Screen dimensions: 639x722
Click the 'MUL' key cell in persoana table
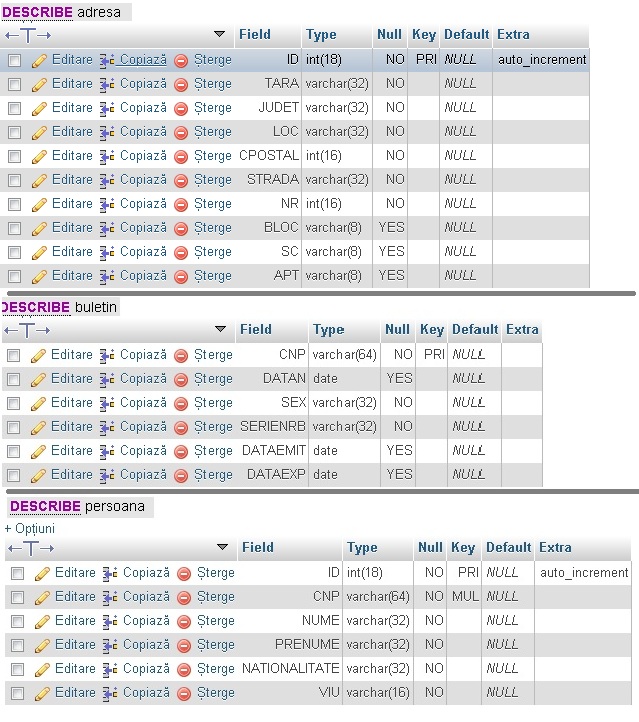tap(465, 597)
